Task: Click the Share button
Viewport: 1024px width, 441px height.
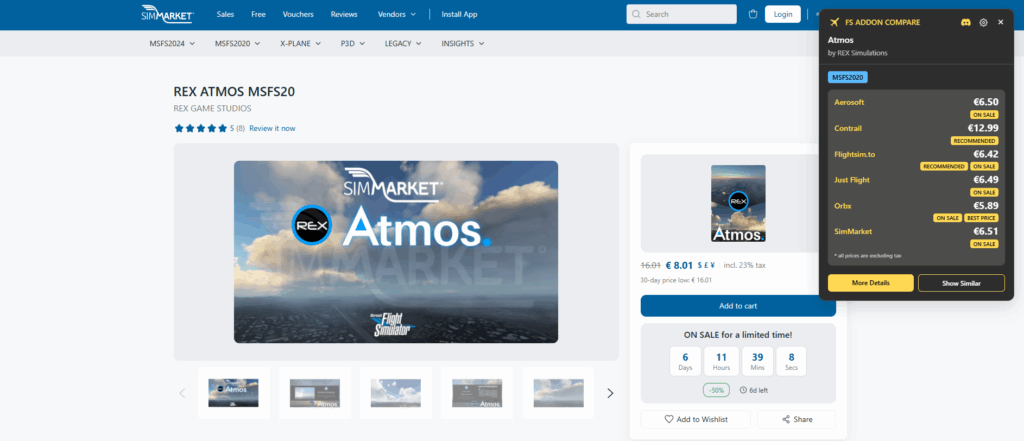Action: pos(797,419)
